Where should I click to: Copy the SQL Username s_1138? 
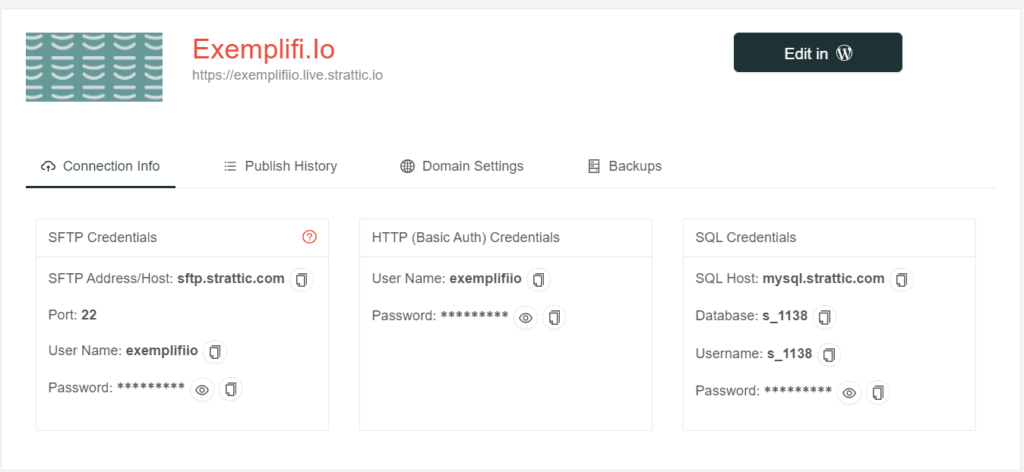[829, 354]
